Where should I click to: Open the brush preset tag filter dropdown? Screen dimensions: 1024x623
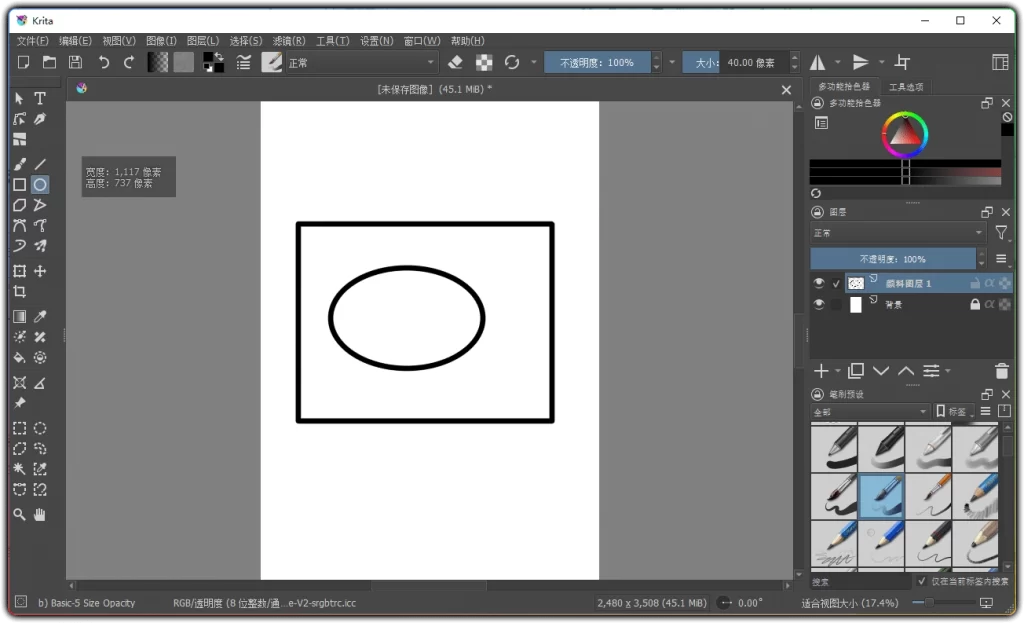coord(870,411)
